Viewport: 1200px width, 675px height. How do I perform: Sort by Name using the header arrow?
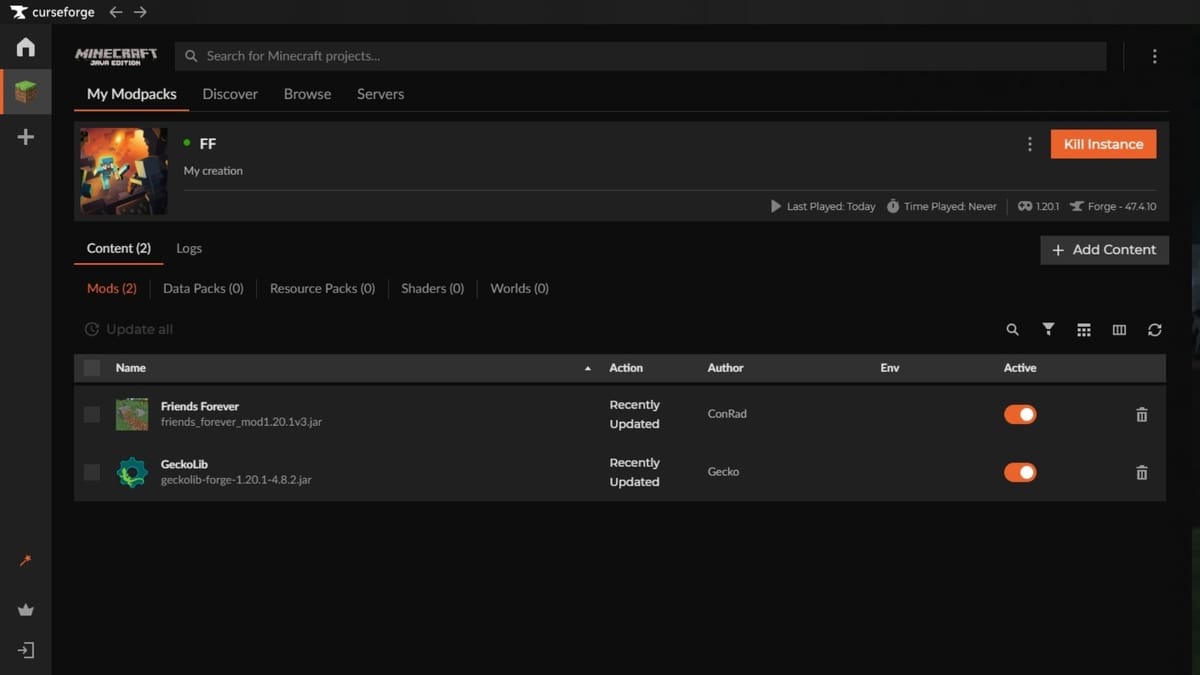pos(587,369)
